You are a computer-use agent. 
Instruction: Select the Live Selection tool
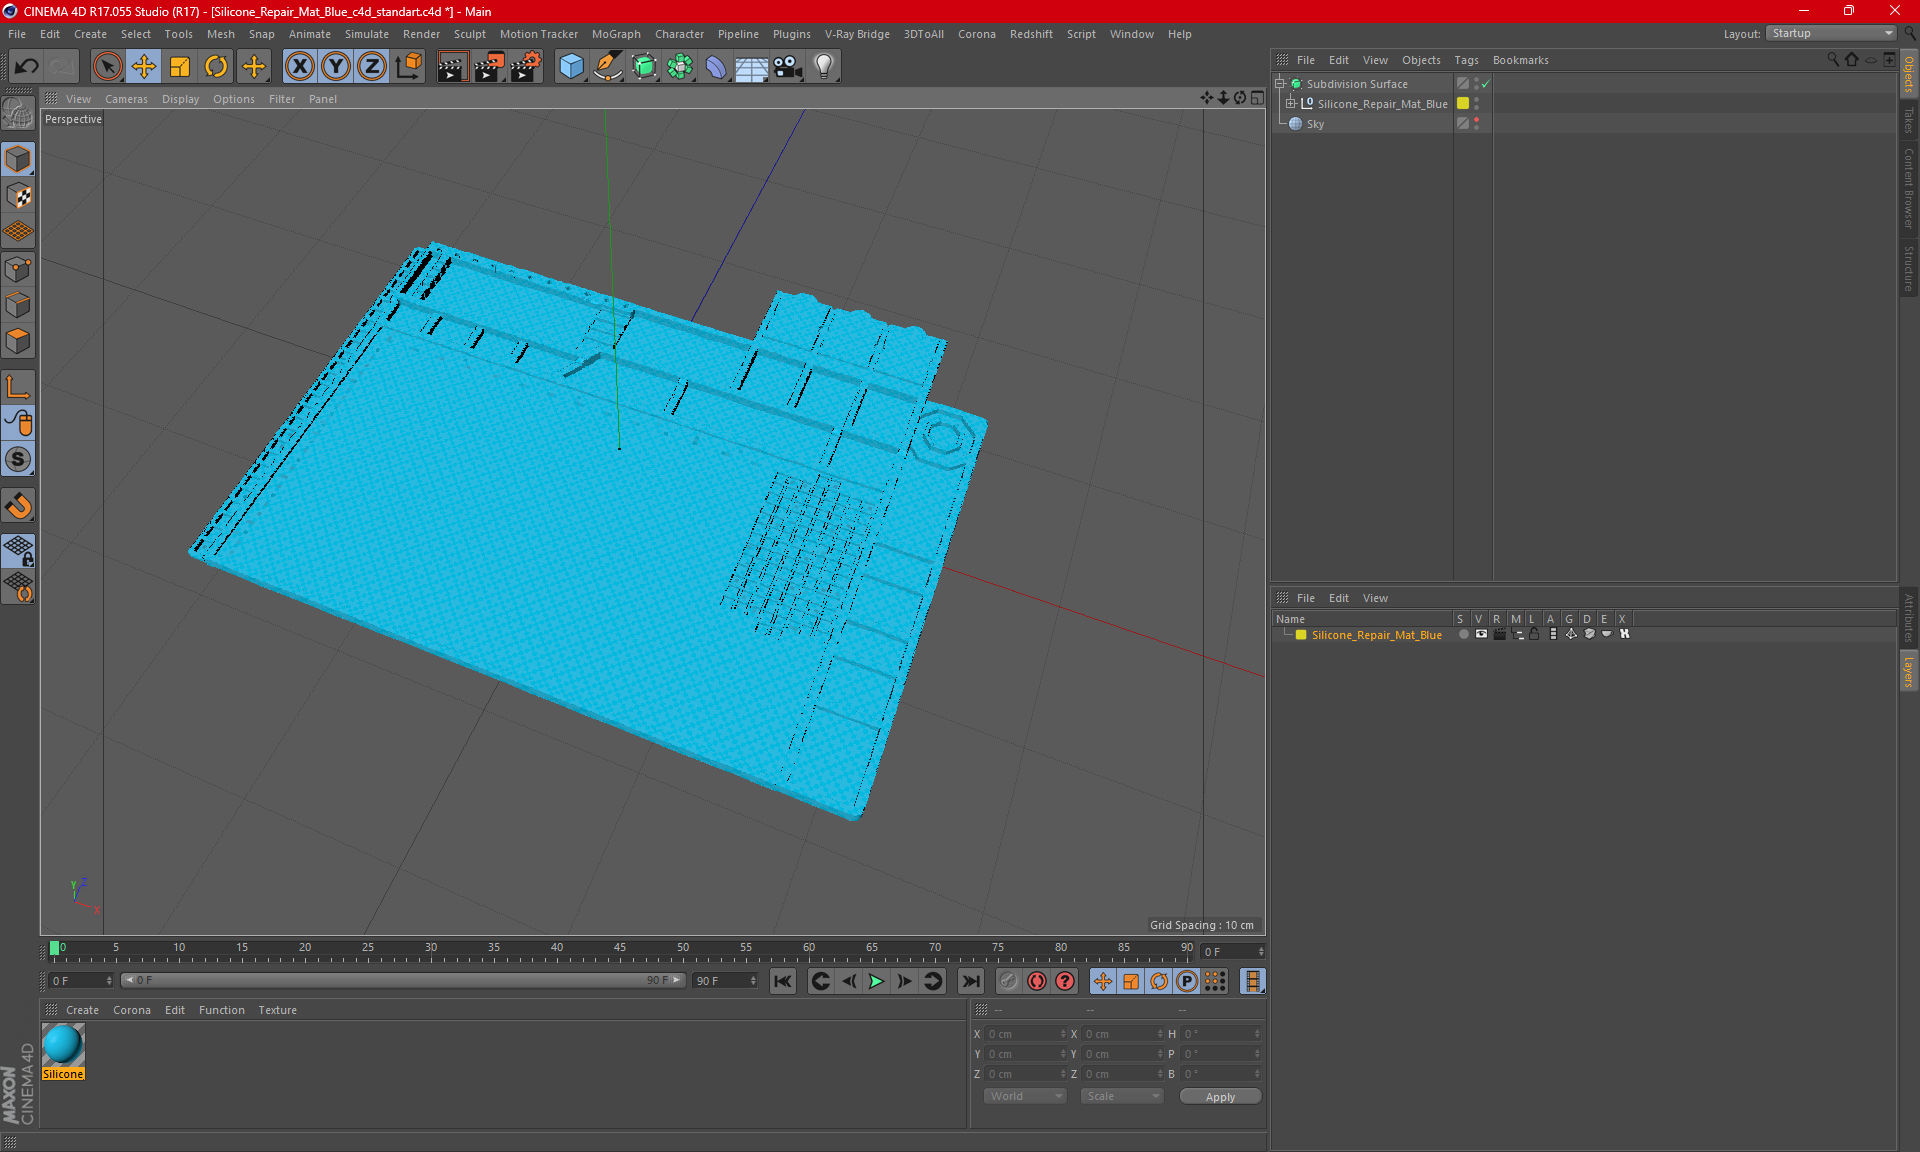[107, 67]
